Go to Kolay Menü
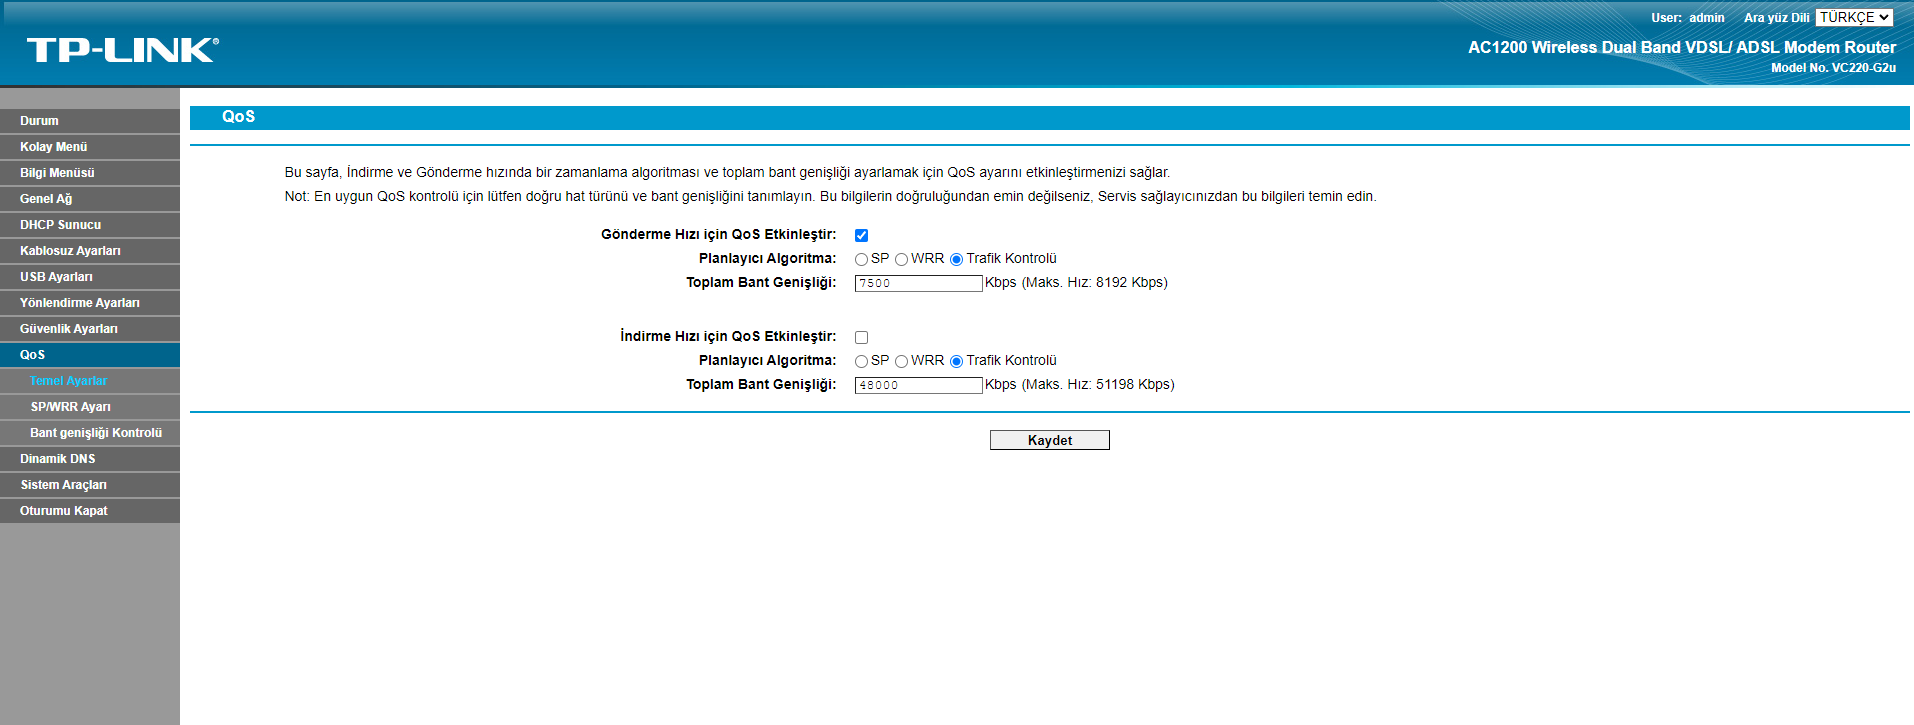1914x725 pixels. point(90,147)
